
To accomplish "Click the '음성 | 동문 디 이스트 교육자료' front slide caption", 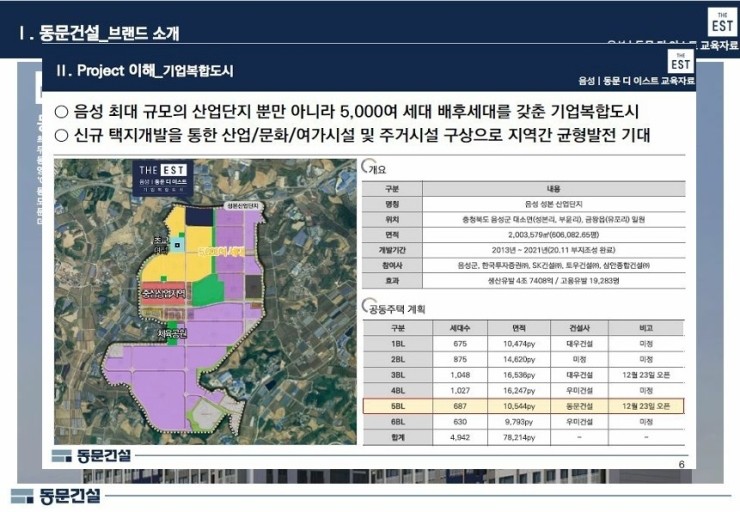I will (x=637, y=81).
